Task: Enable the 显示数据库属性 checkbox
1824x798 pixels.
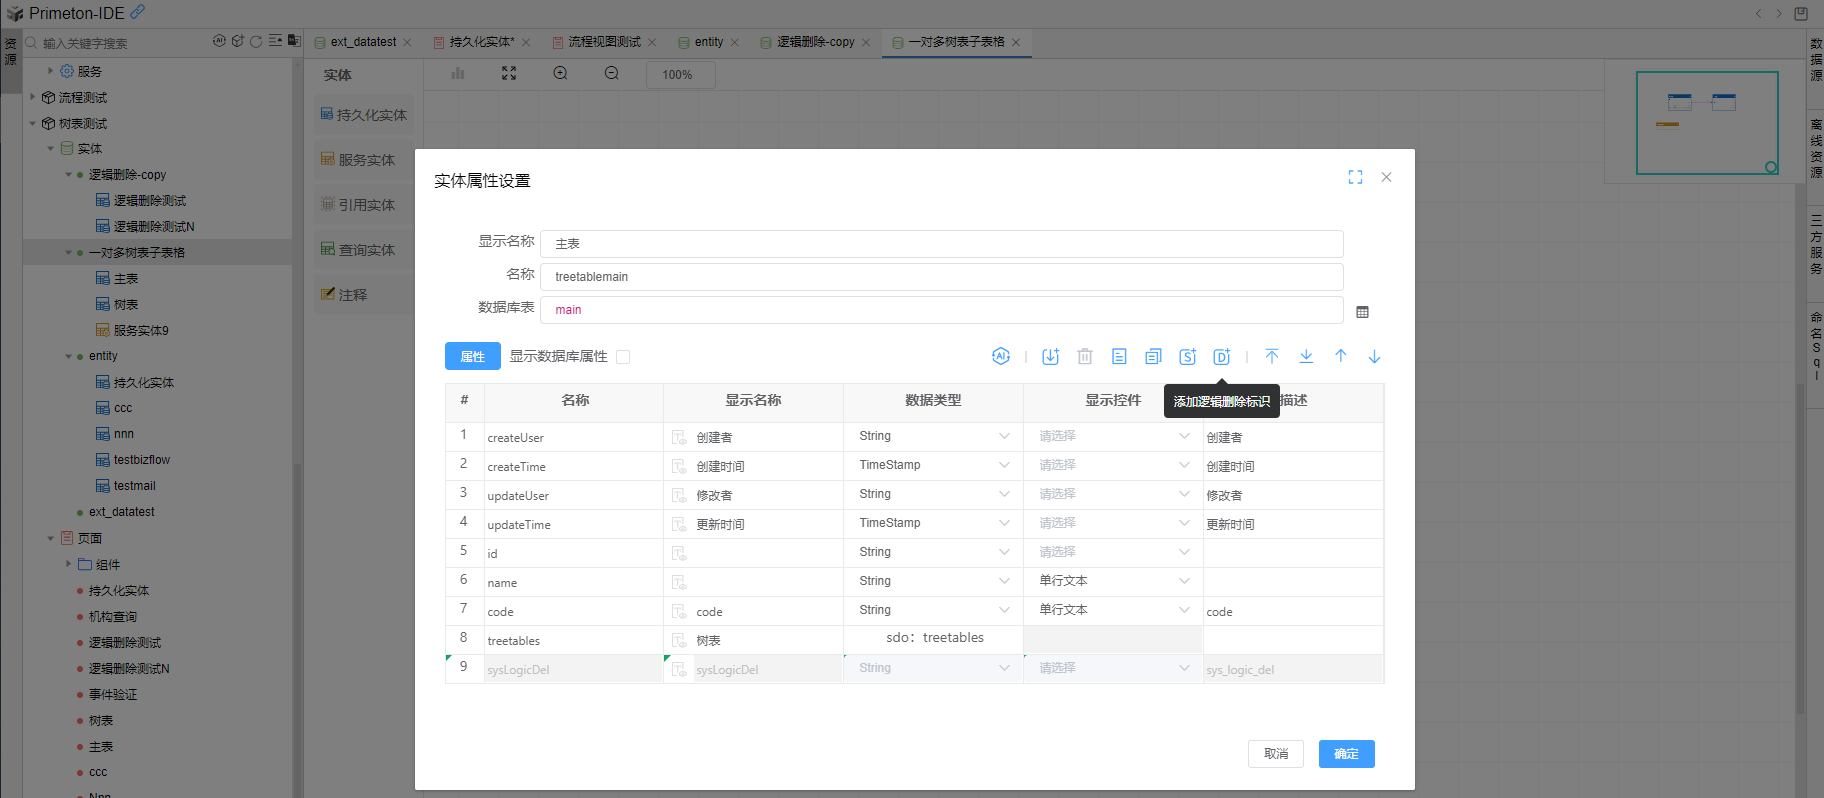Action: pyautogui.click(x=623, y=357)
